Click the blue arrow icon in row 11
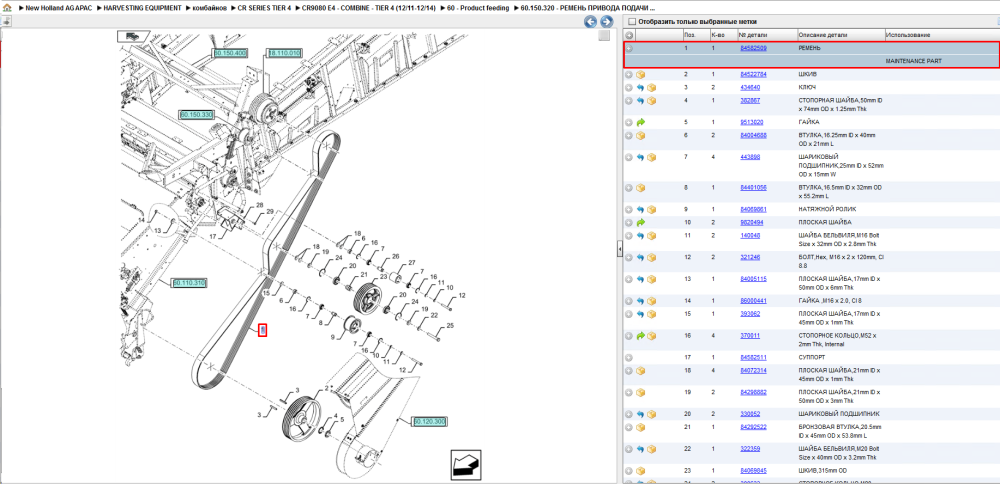 click(x=641, y=236)
